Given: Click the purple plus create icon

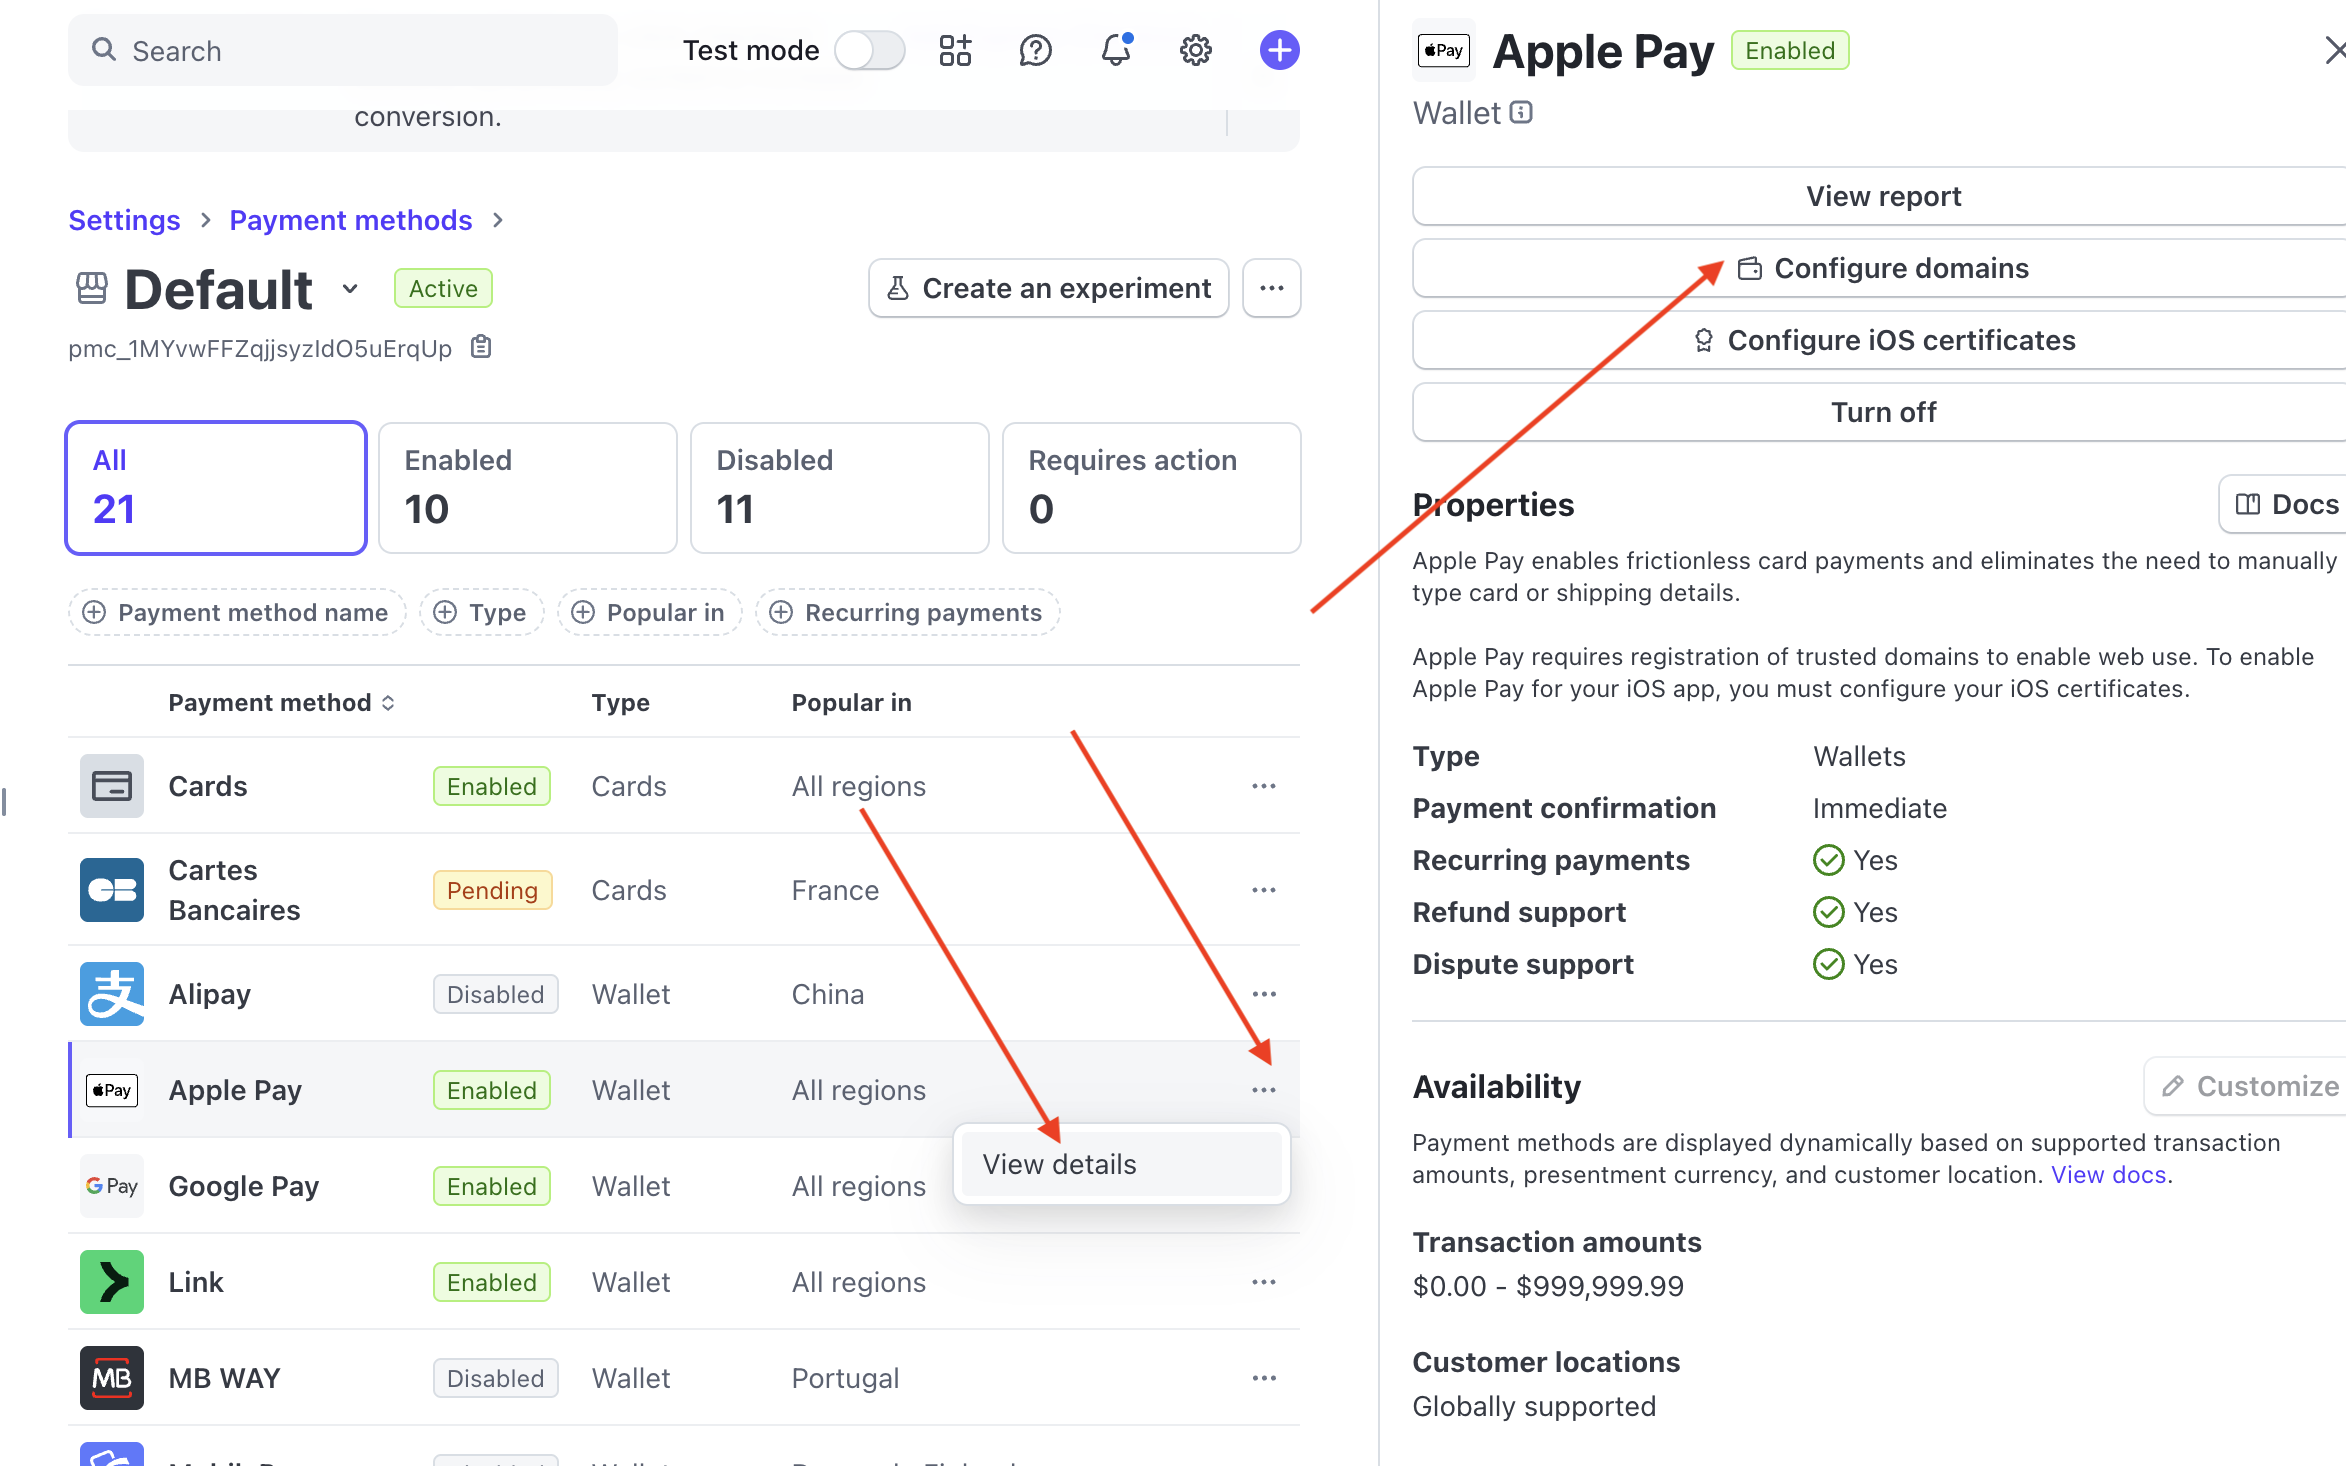Looking at the screenshot, I should pos(1279,50).
